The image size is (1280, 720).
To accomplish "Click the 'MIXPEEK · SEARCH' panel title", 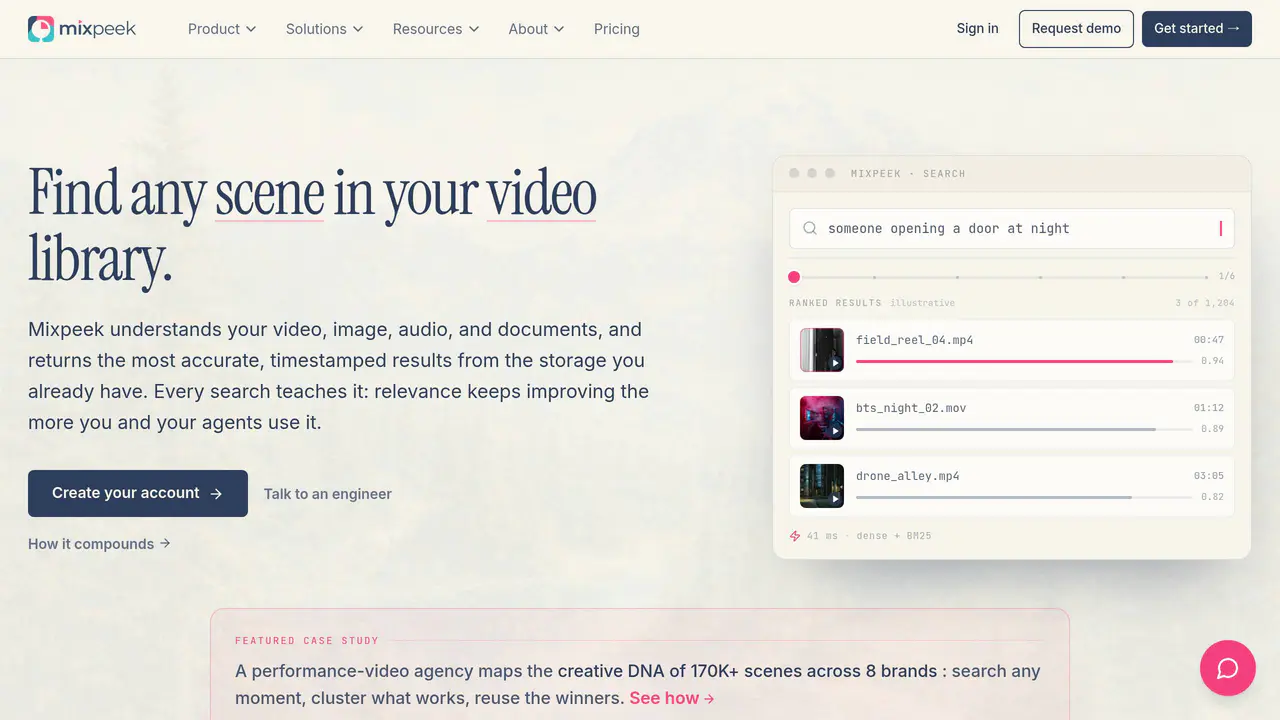I will pyautogui.click(x=908, y=174).
